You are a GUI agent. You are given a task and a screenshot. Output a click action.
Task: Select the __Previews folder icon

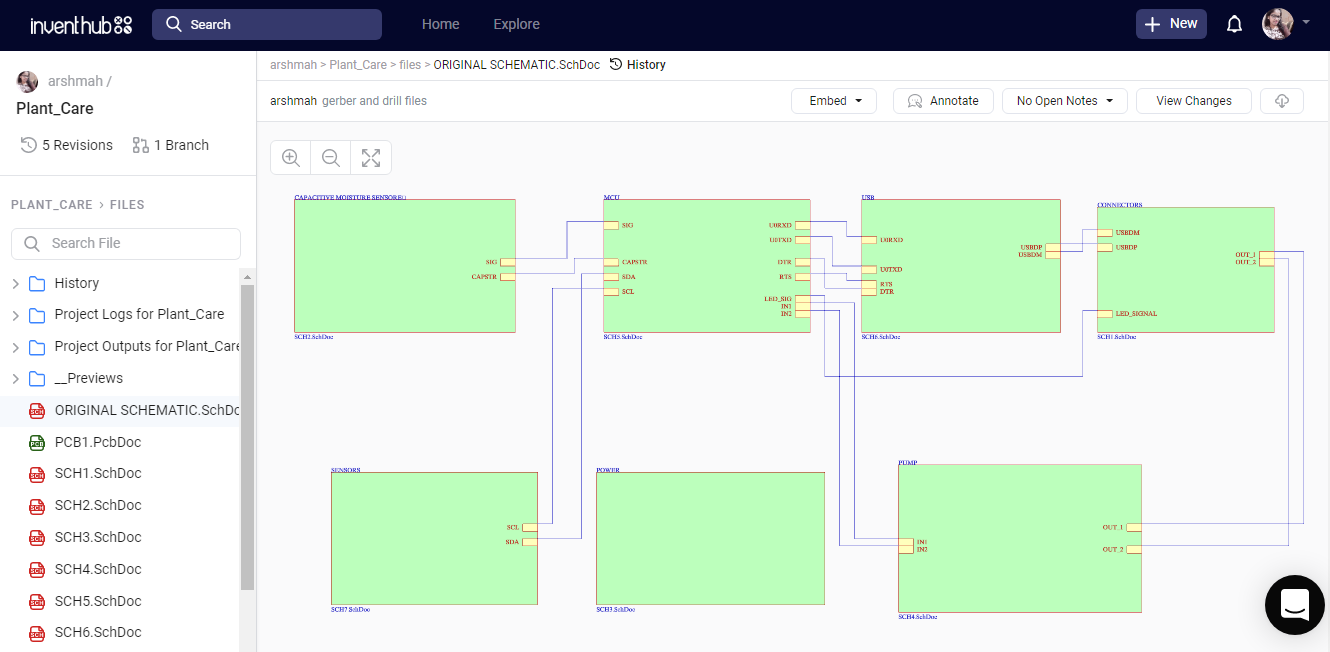coord(37,379)
